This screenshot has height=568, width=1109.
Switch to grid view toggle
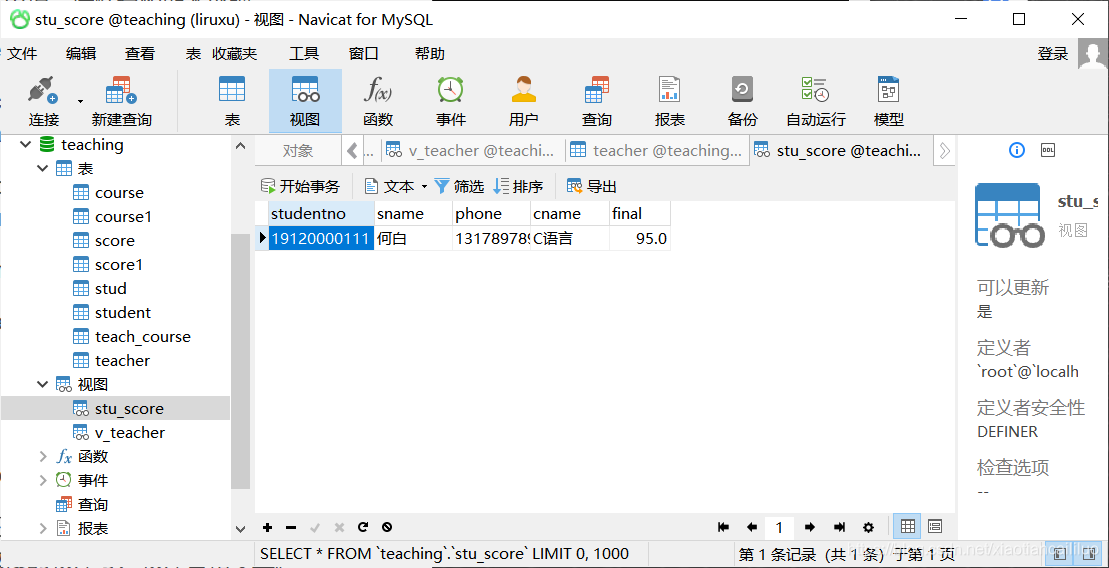[x=907, y=526]
